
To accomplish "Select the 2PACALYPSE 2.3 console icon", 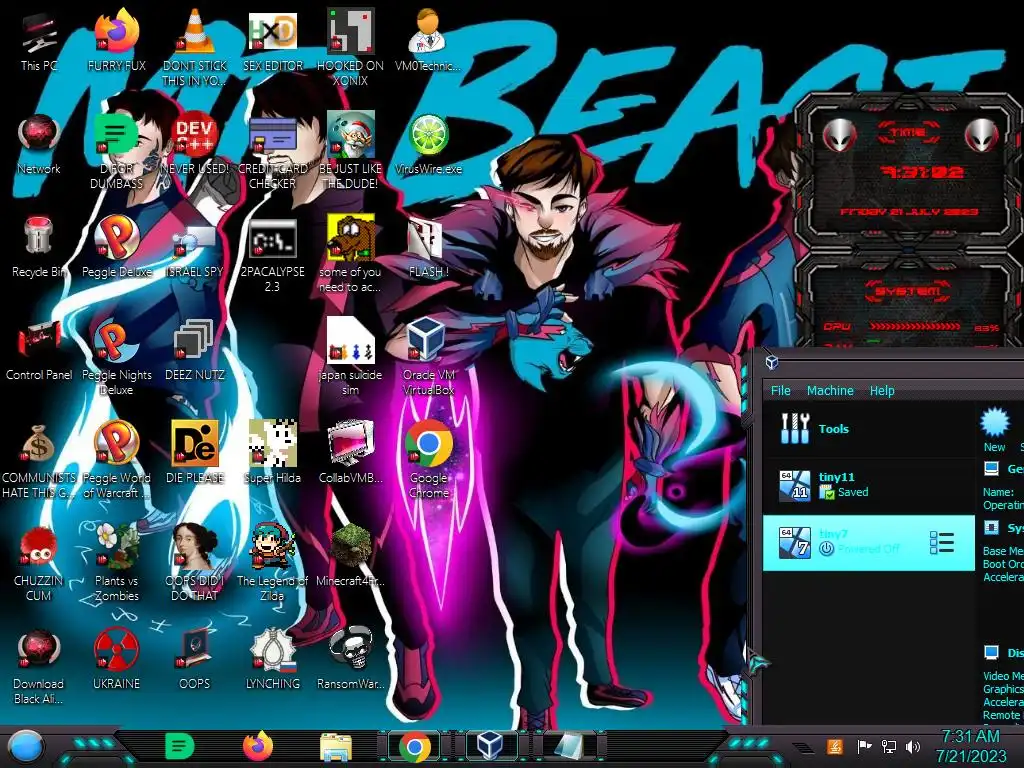I will tap(272, 255).
